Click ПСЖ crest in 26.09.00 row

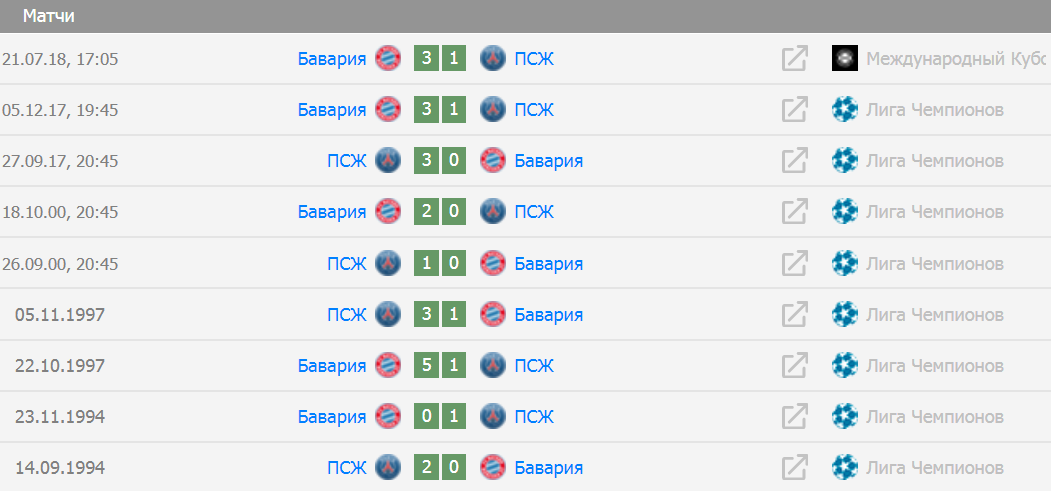coord(388,264)
